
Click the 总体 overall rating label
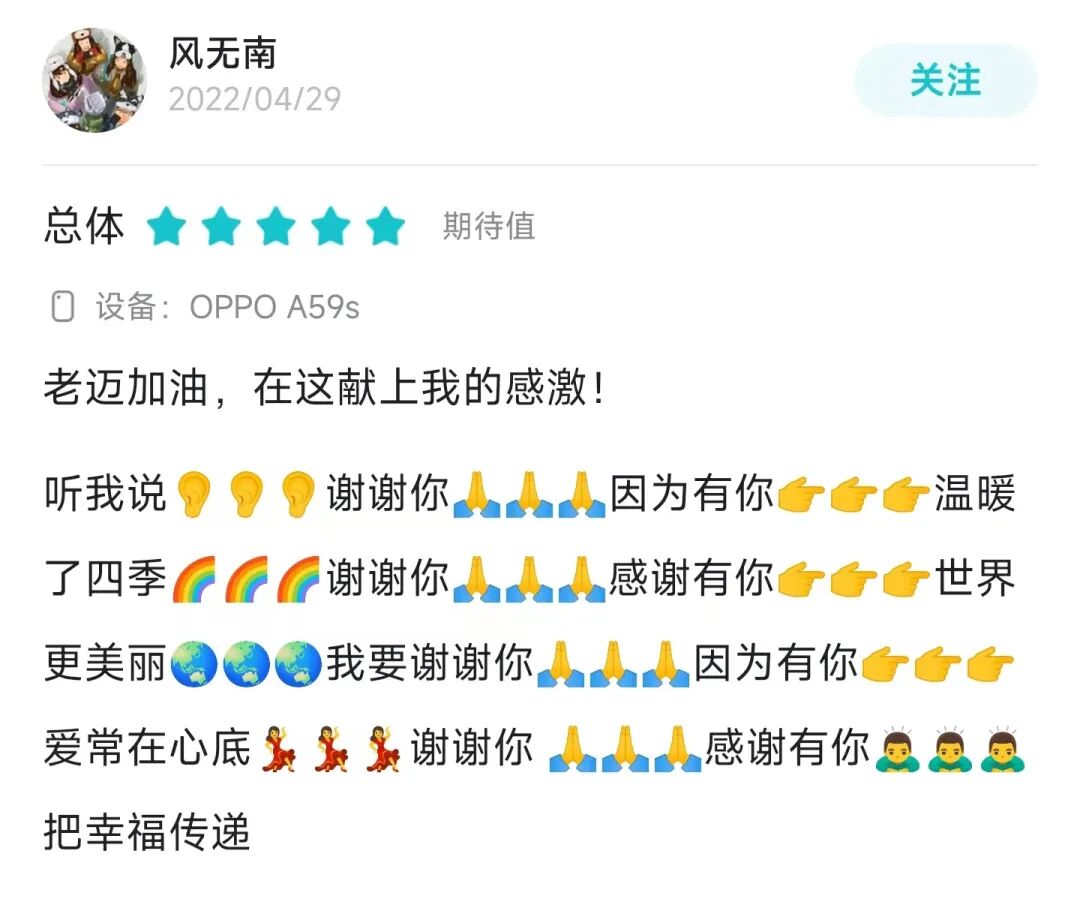coord(84,226)
